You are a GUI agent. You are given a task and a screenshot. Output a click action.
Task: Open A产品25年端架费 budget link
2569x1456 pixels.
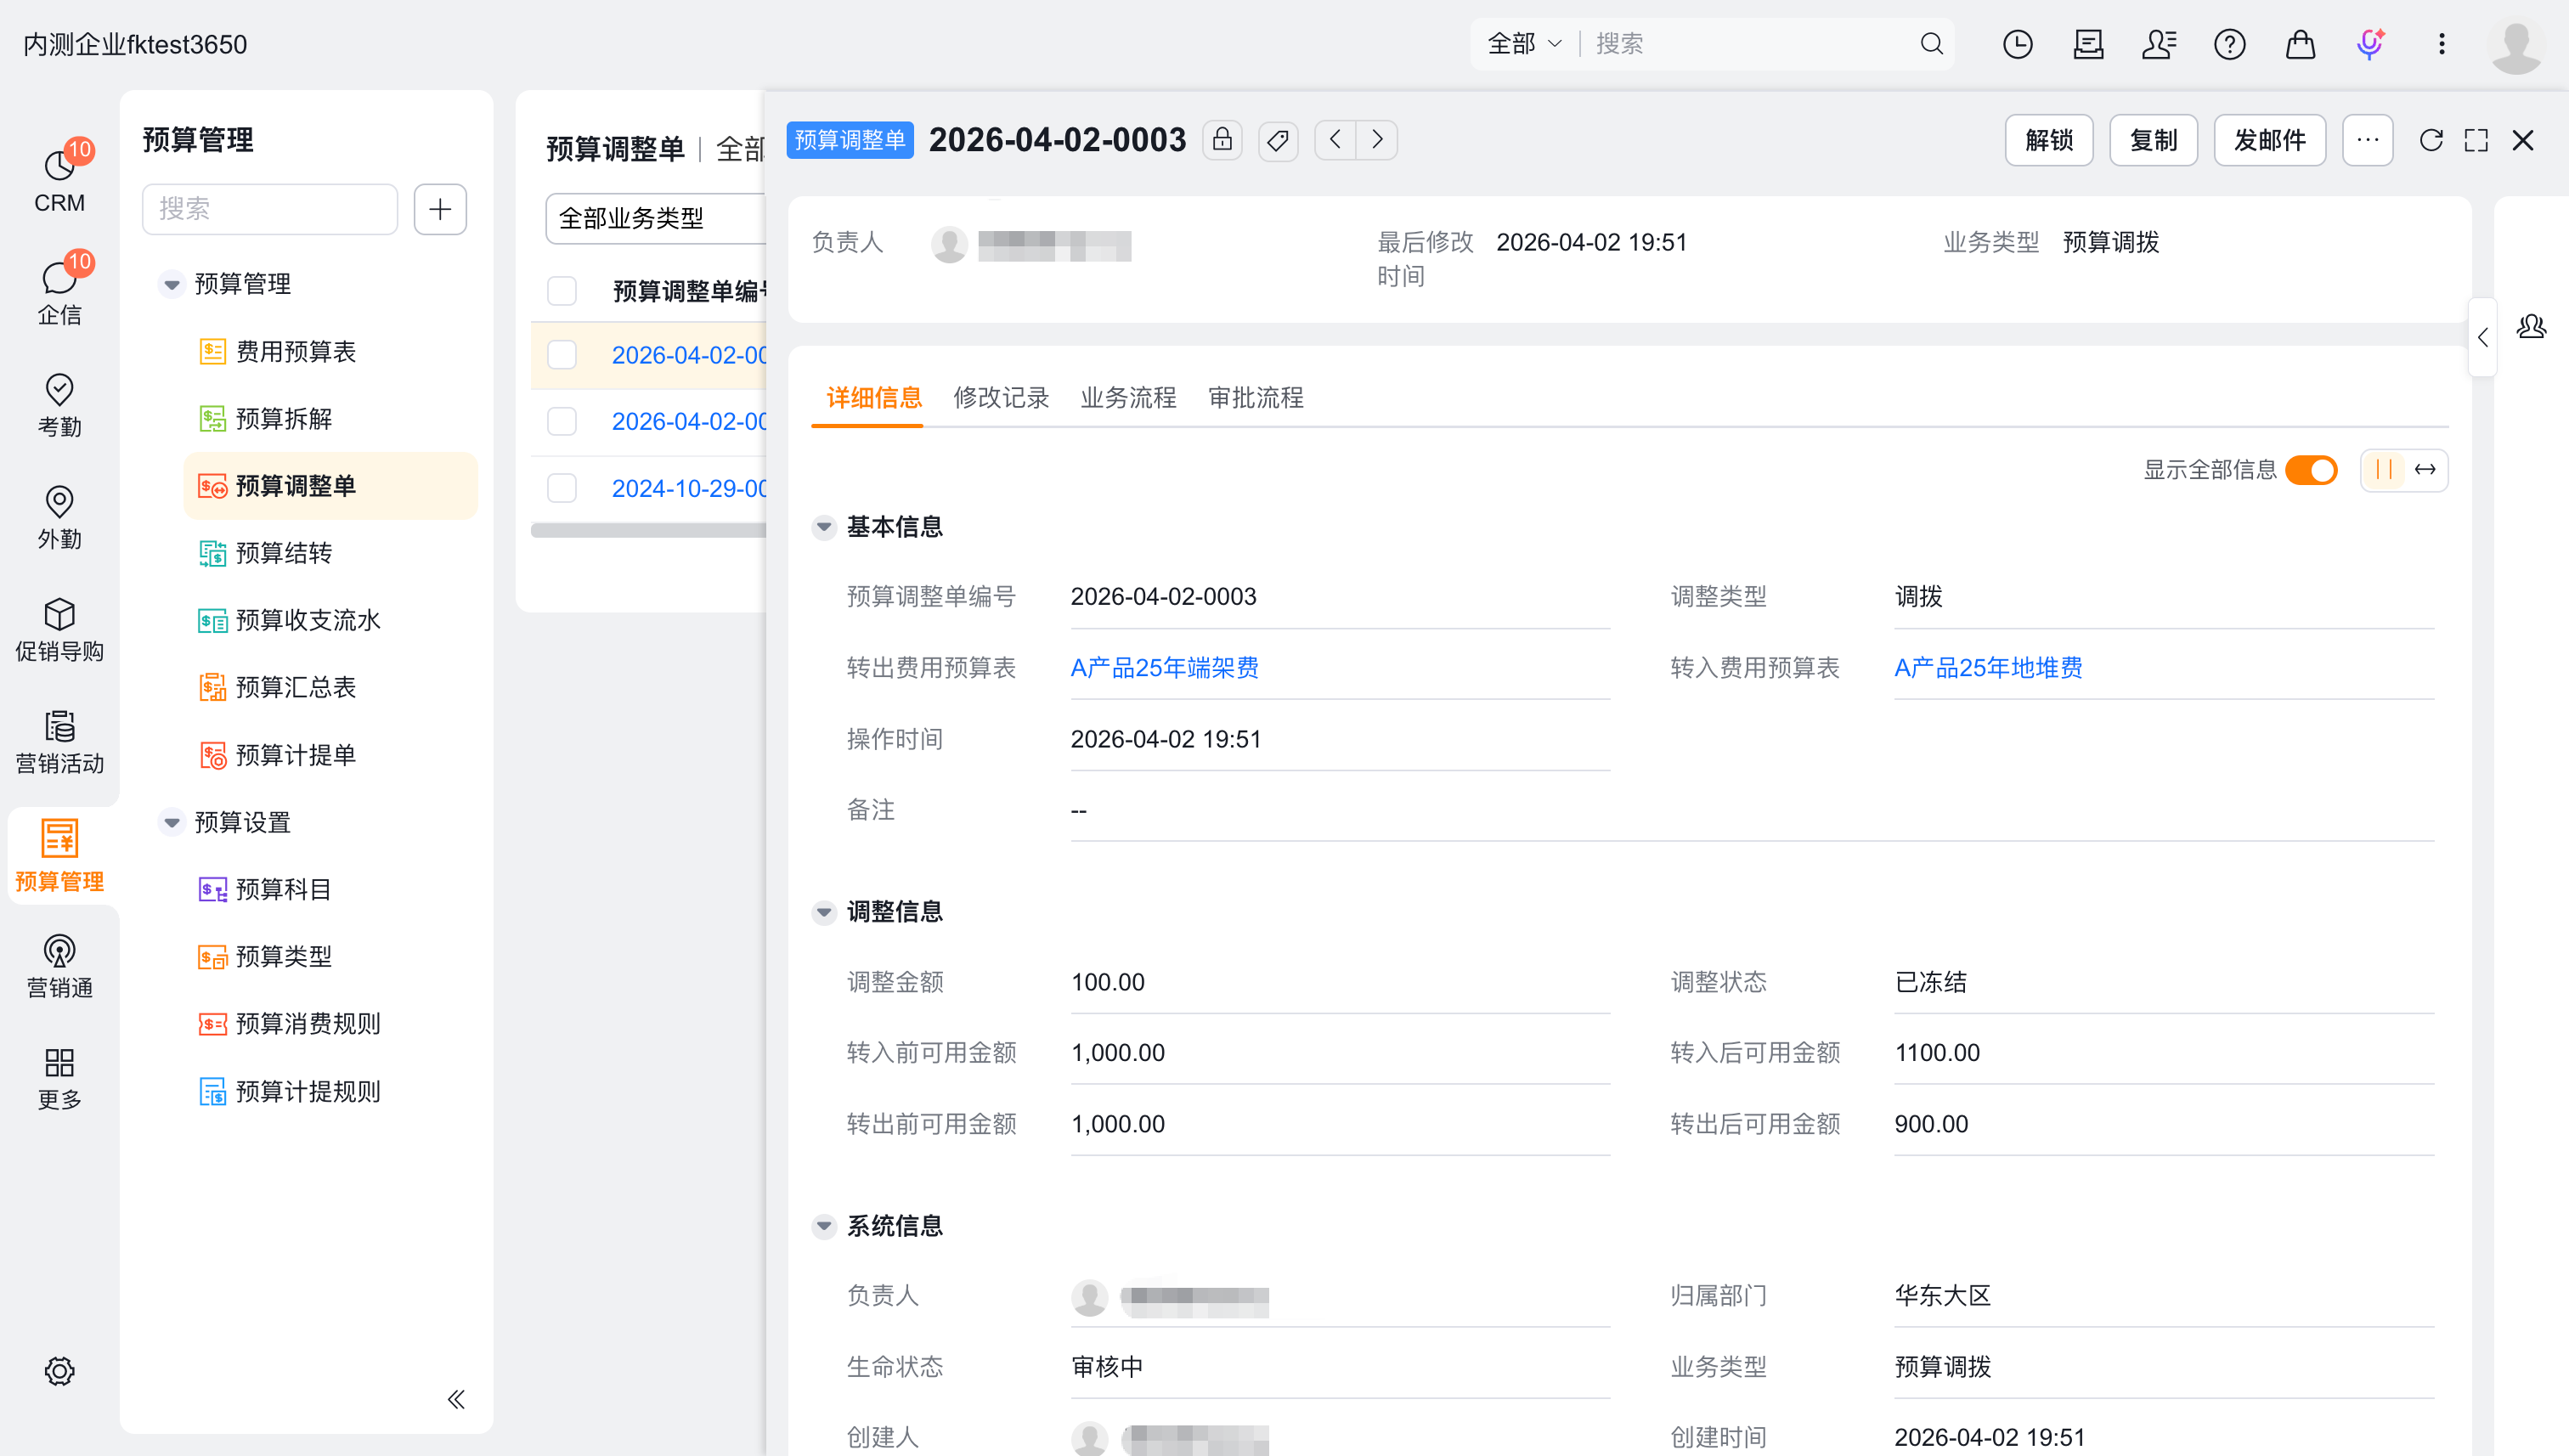coord(1164,667)
